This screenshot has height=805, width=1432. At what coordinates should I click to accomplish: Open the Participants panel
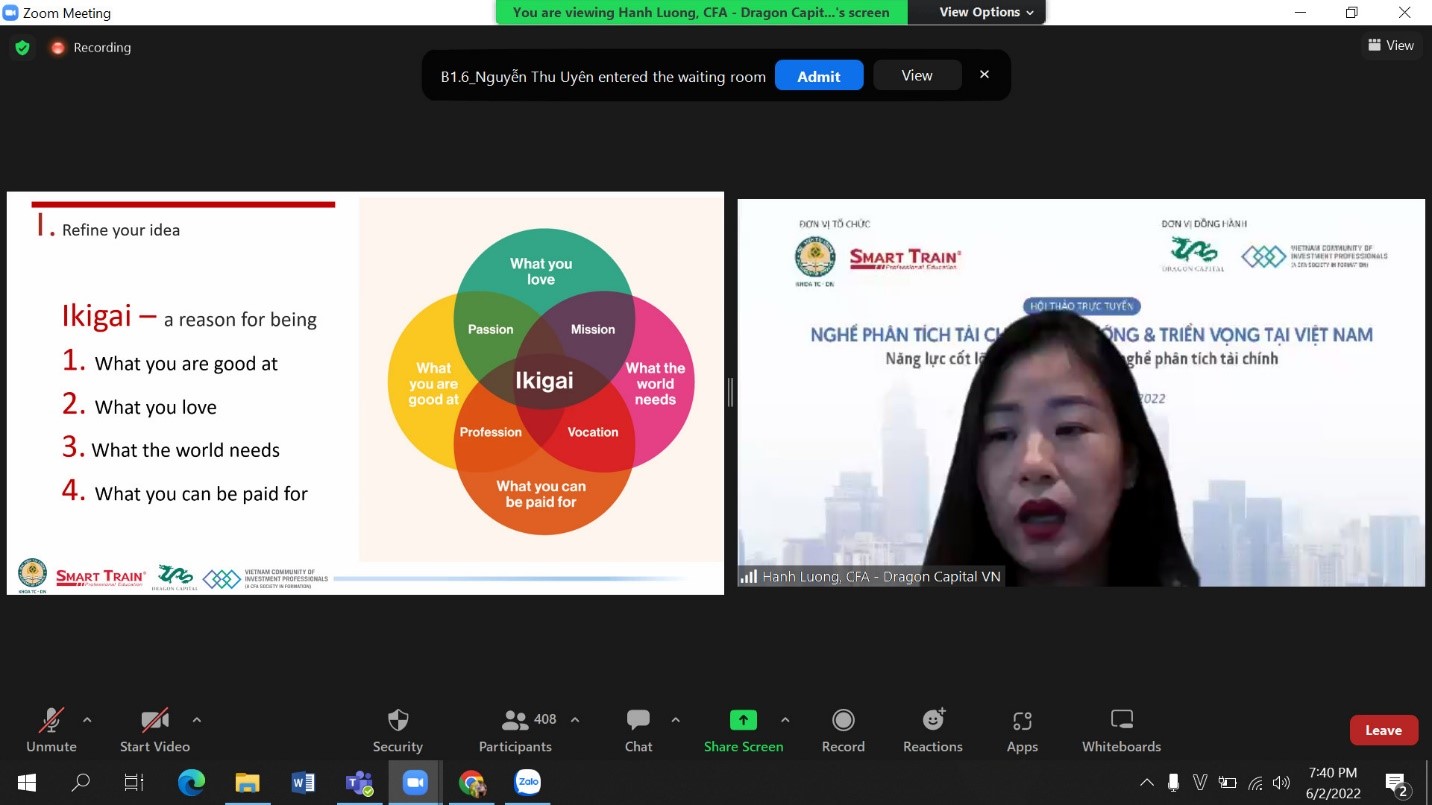(515, 730)
